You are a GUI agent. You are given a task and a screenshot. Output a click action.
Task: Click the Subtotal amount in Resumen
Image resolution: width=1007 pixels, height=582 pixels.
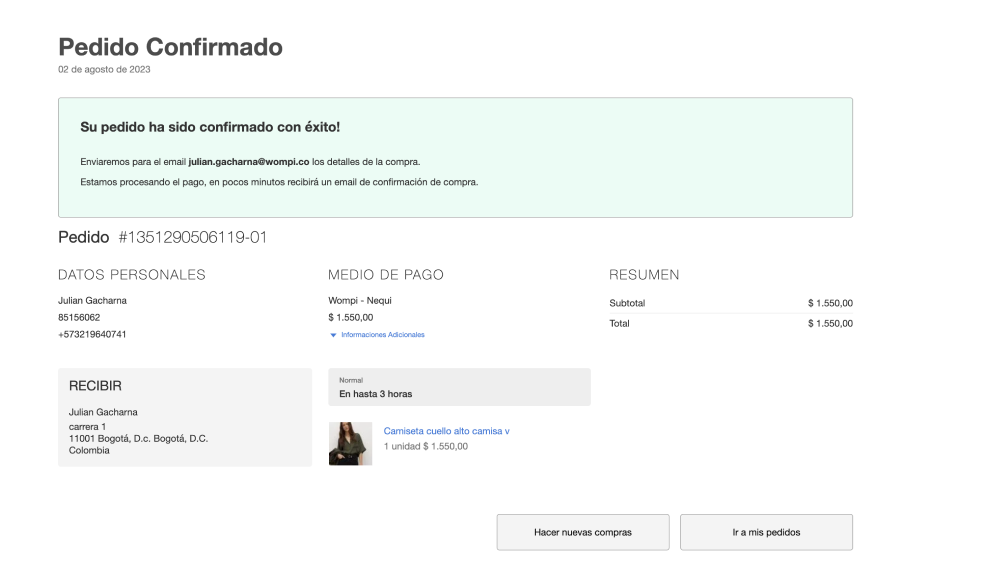coord(830,303)
